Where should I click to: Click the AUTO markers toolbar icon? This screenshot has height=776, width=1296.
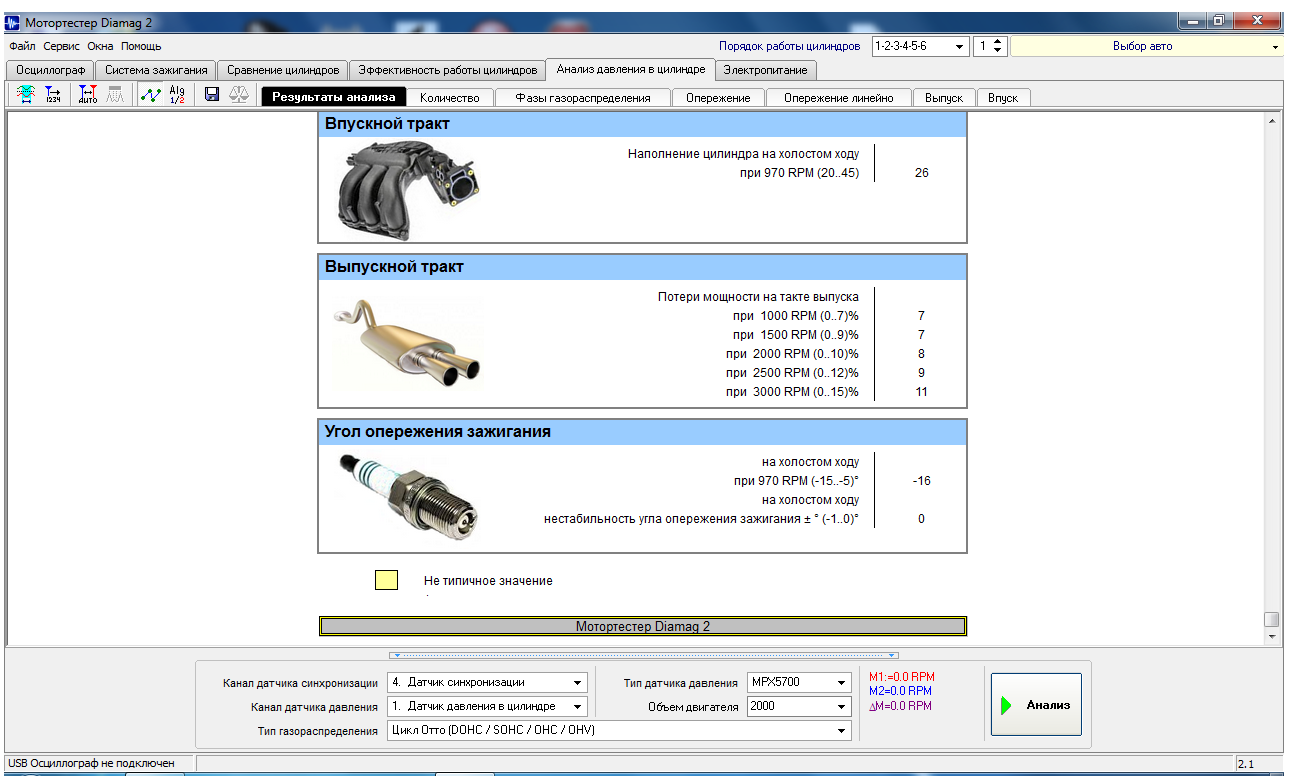point(88,95)
